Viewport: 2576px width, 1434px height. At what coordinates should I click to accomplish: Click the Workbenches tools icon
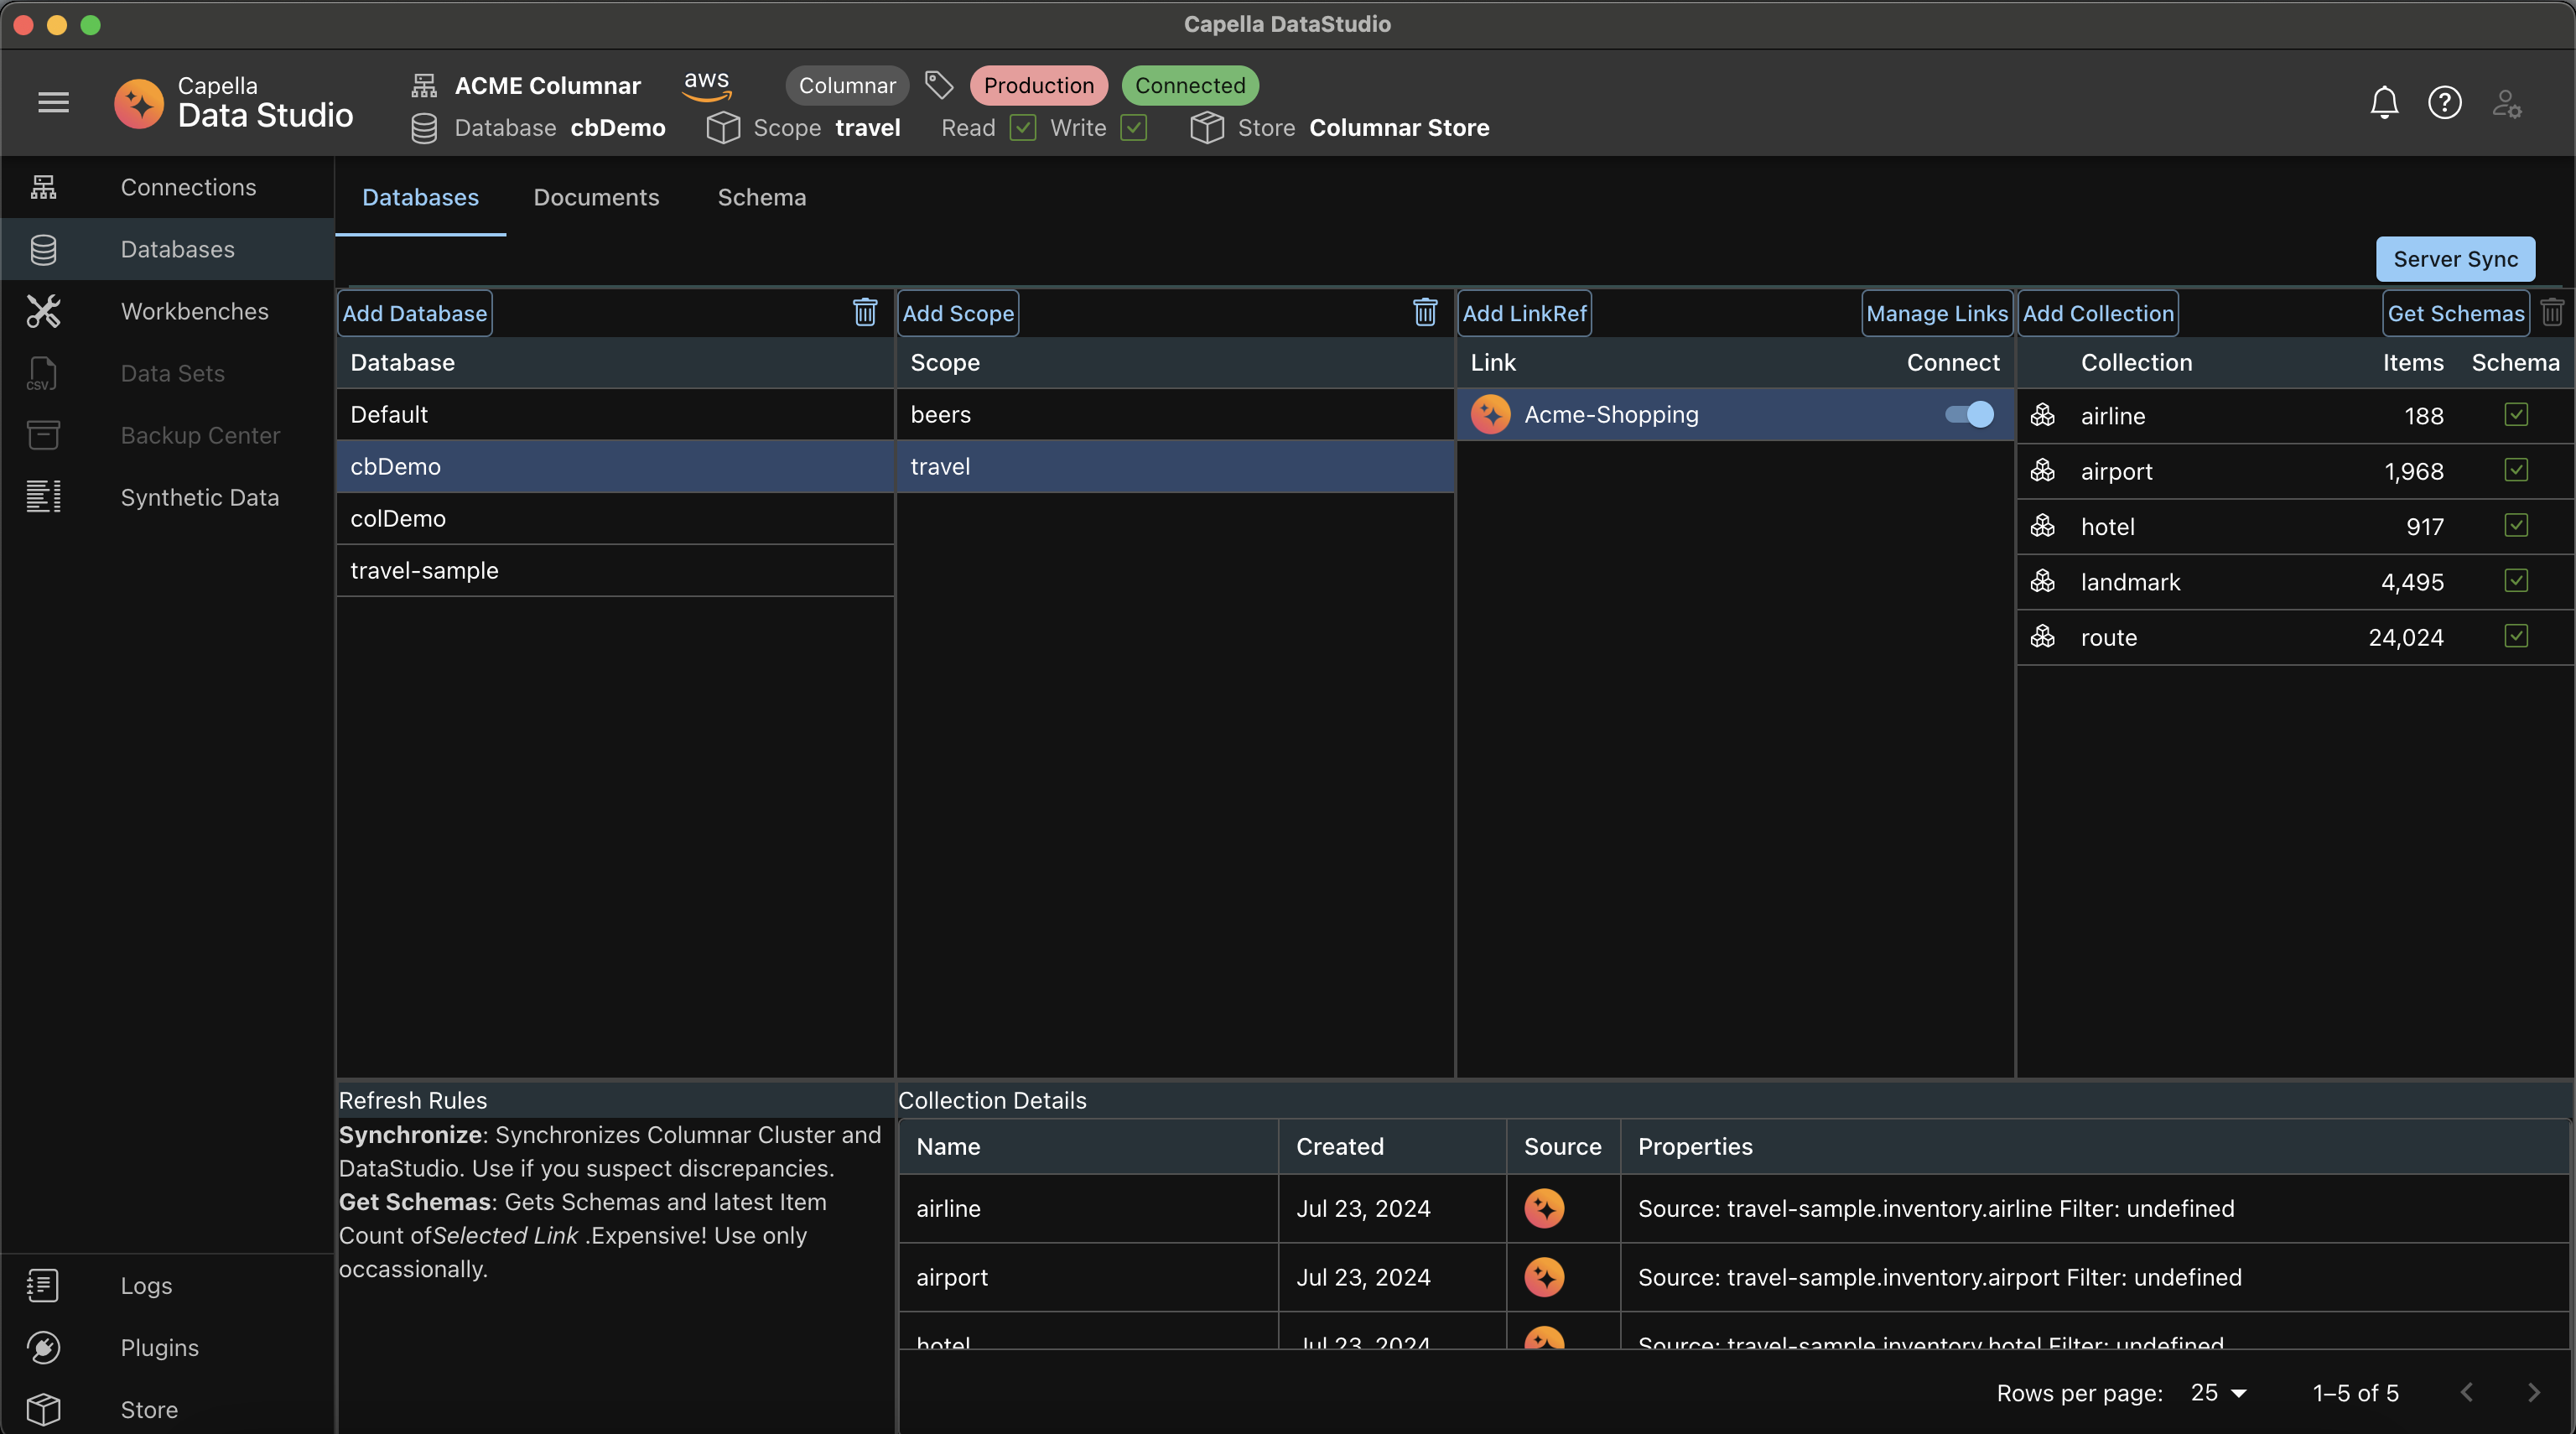43,311
